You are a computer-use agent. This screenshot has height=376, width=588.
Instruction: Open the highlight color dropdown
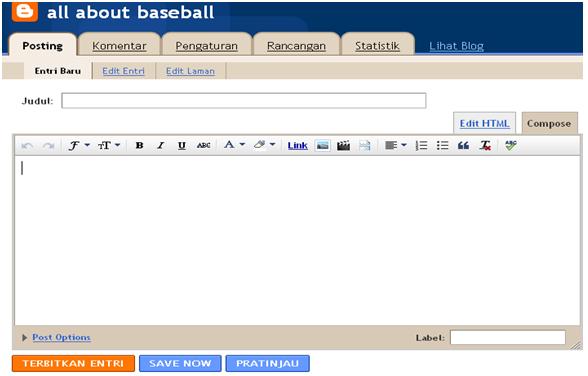coord(264,145)
